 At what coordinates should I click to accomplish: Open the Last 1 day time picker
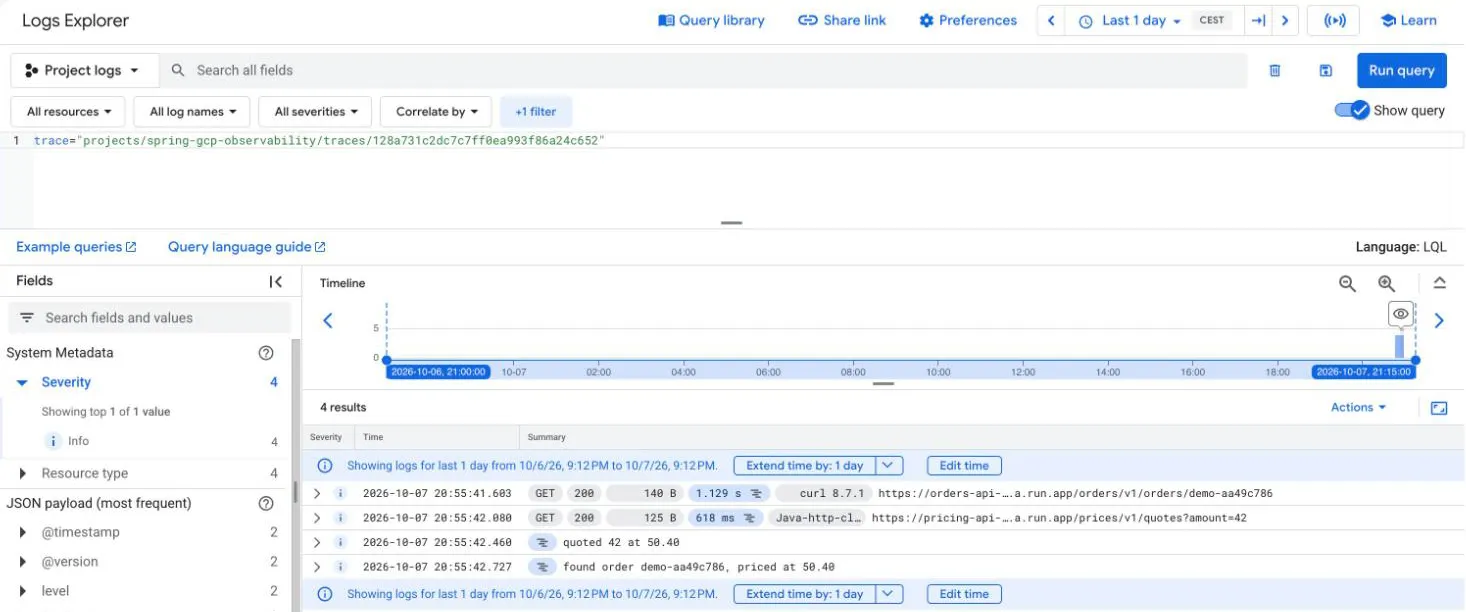(x=1131, y=21)
